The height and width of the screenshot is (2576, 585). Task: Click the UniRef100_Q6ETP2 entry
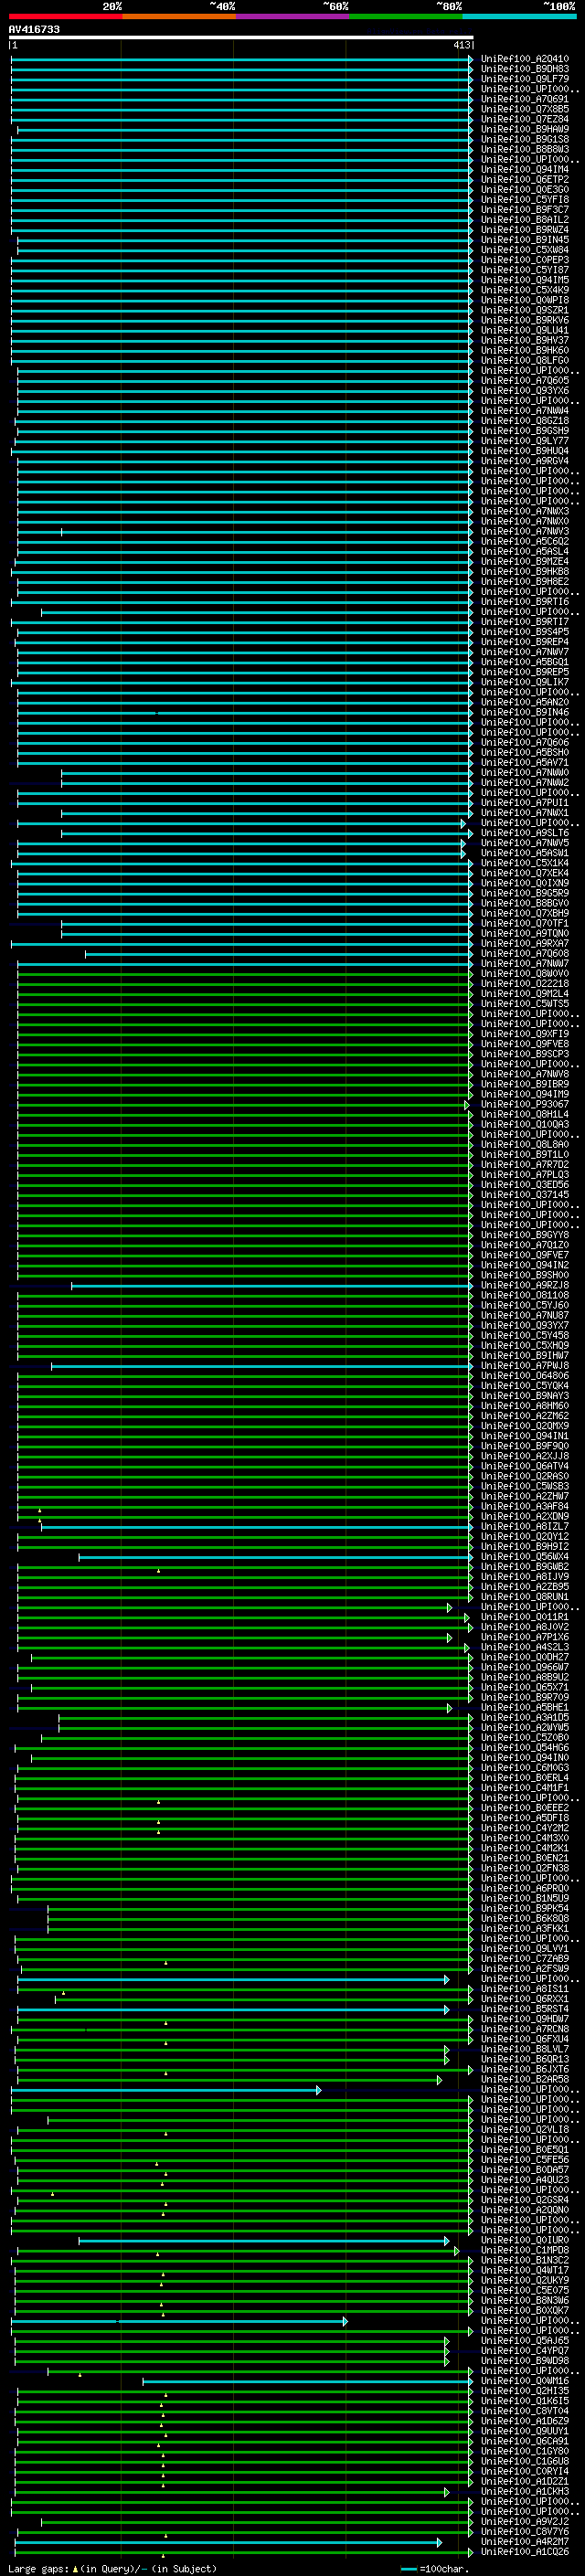525,179
